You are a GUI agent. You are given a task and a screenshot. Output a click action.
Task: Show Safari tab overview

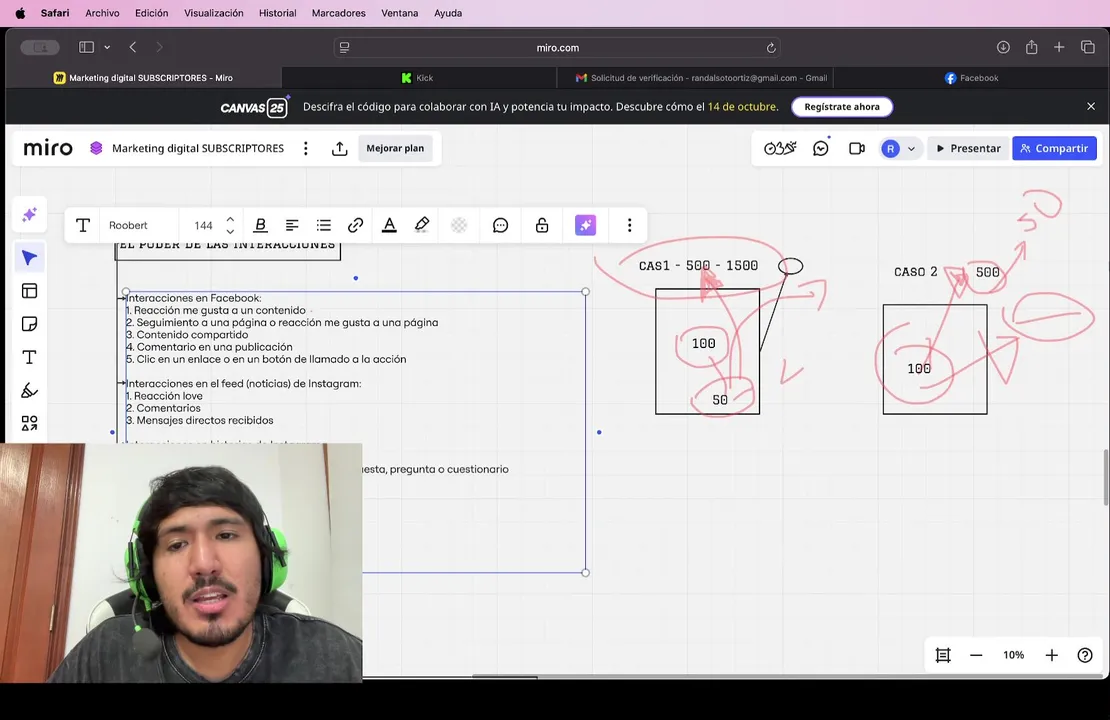(1088, 47)
